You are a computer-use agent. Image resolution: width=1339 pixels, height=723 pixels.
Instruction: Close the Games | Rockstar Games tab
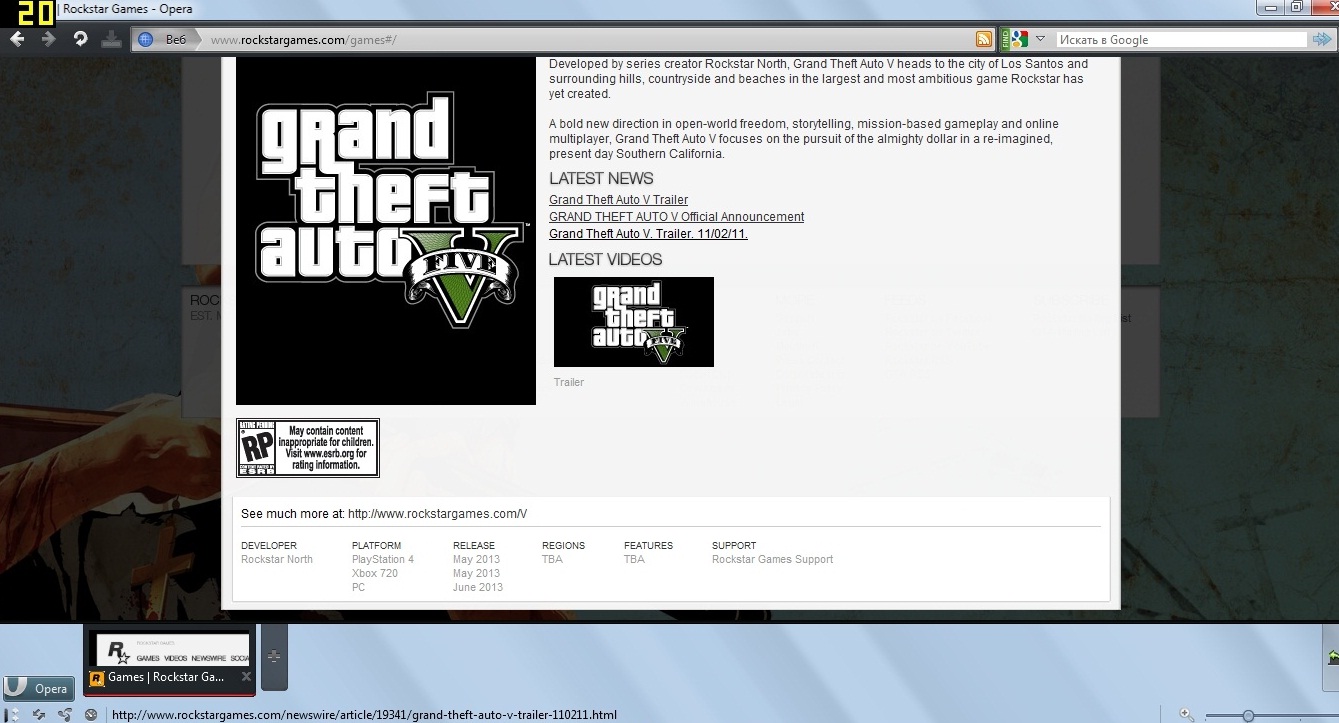[246, 677]
